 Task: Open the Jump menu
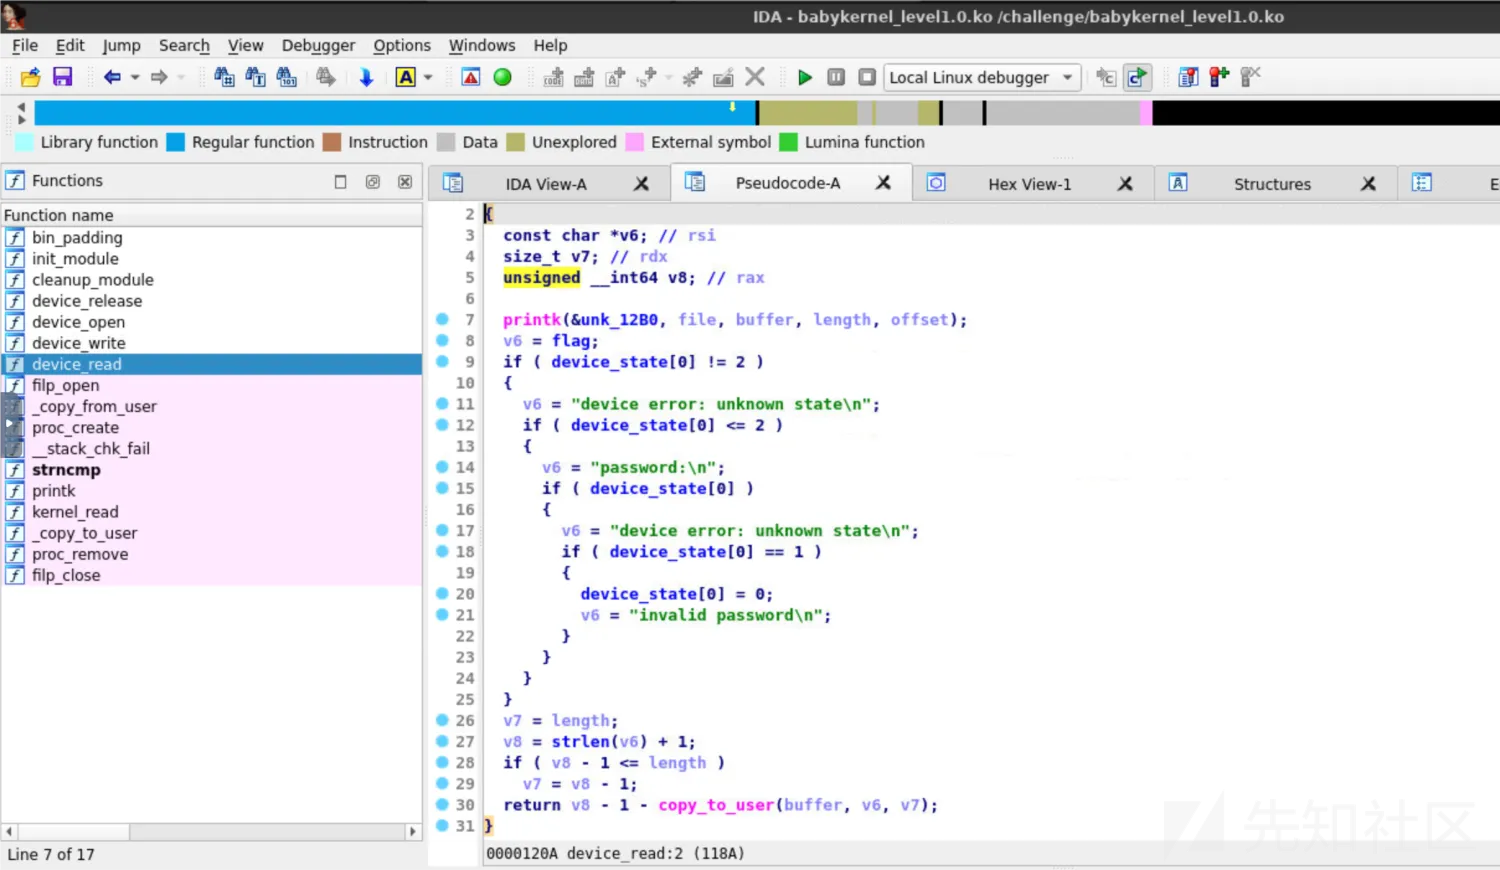[x=121, y=45]
